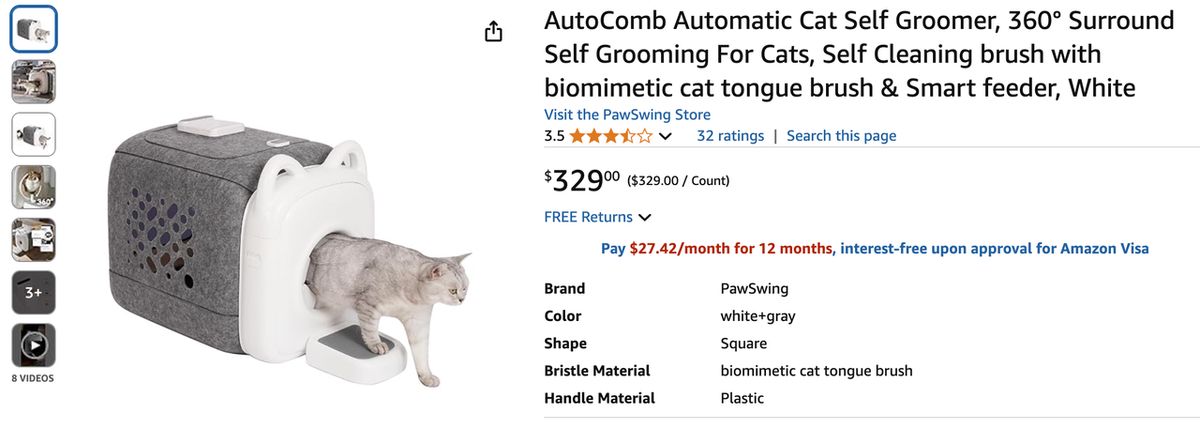1200x428 pixels.
Task: Click the share icon above the product image
Action: [x=493, y=32]
